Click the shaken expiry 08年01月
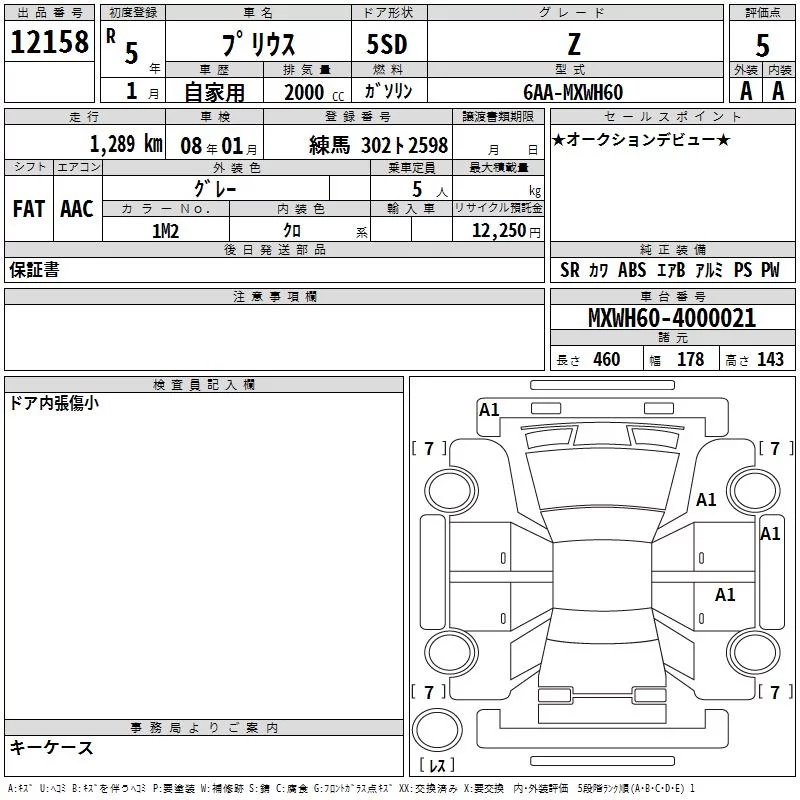Image resolution: width=800 pixels, height=800 pixels. [219, 146]
